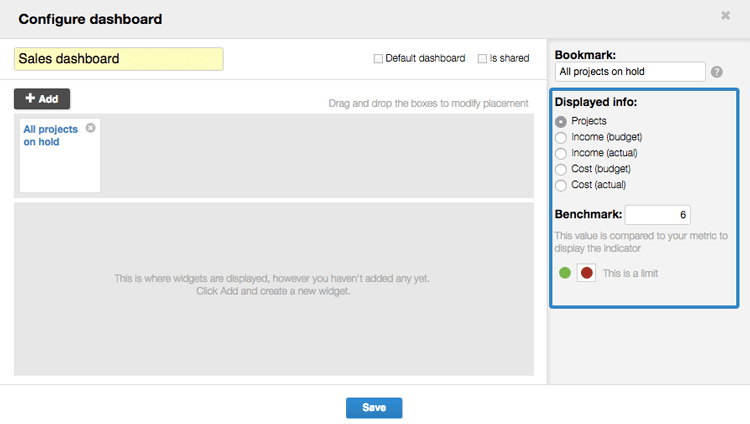This screenshot has height=424, width=750.
Task: Select Cost (budget) radio option
Action: click(x=561, y=169)
